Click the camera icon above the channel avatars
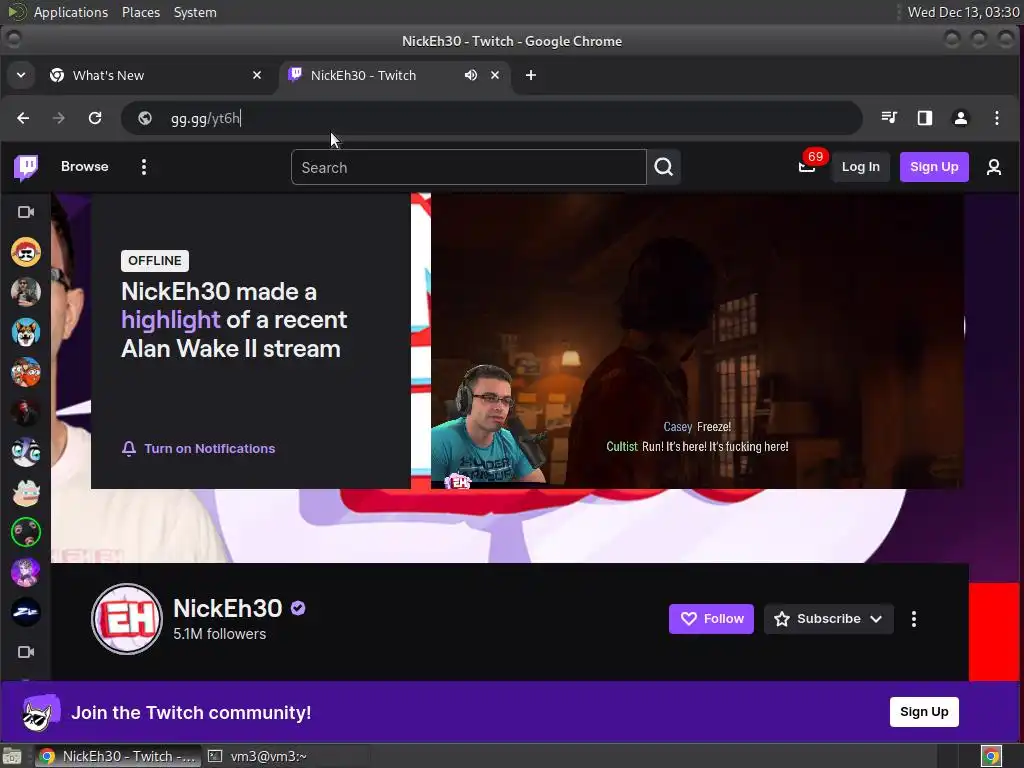This screenshot has height=768, width=1024. click(26, 212)
